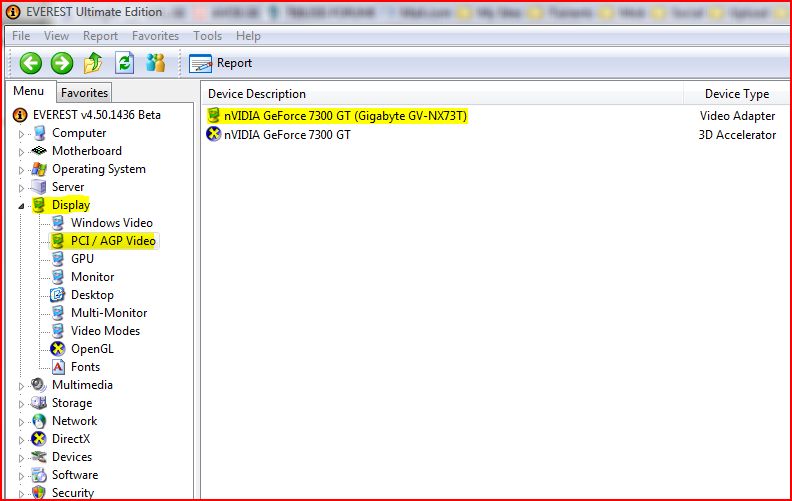This screenshot has height=501, width=792.
Task: Click the 3D Accelerator device type cell
Action: (737, 135)
